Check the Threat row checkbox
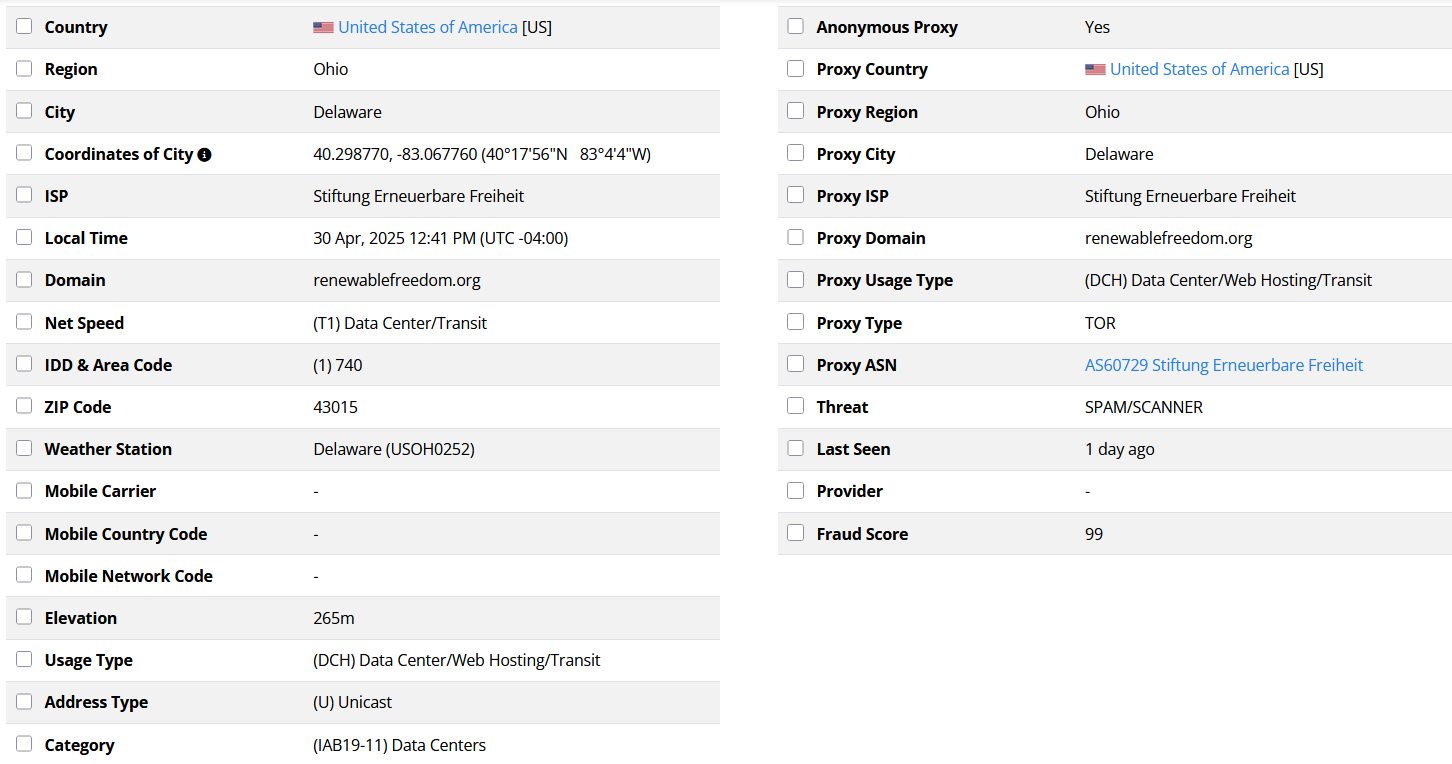The height and width of the screenshot is (764, 1452). coord(796,406)
